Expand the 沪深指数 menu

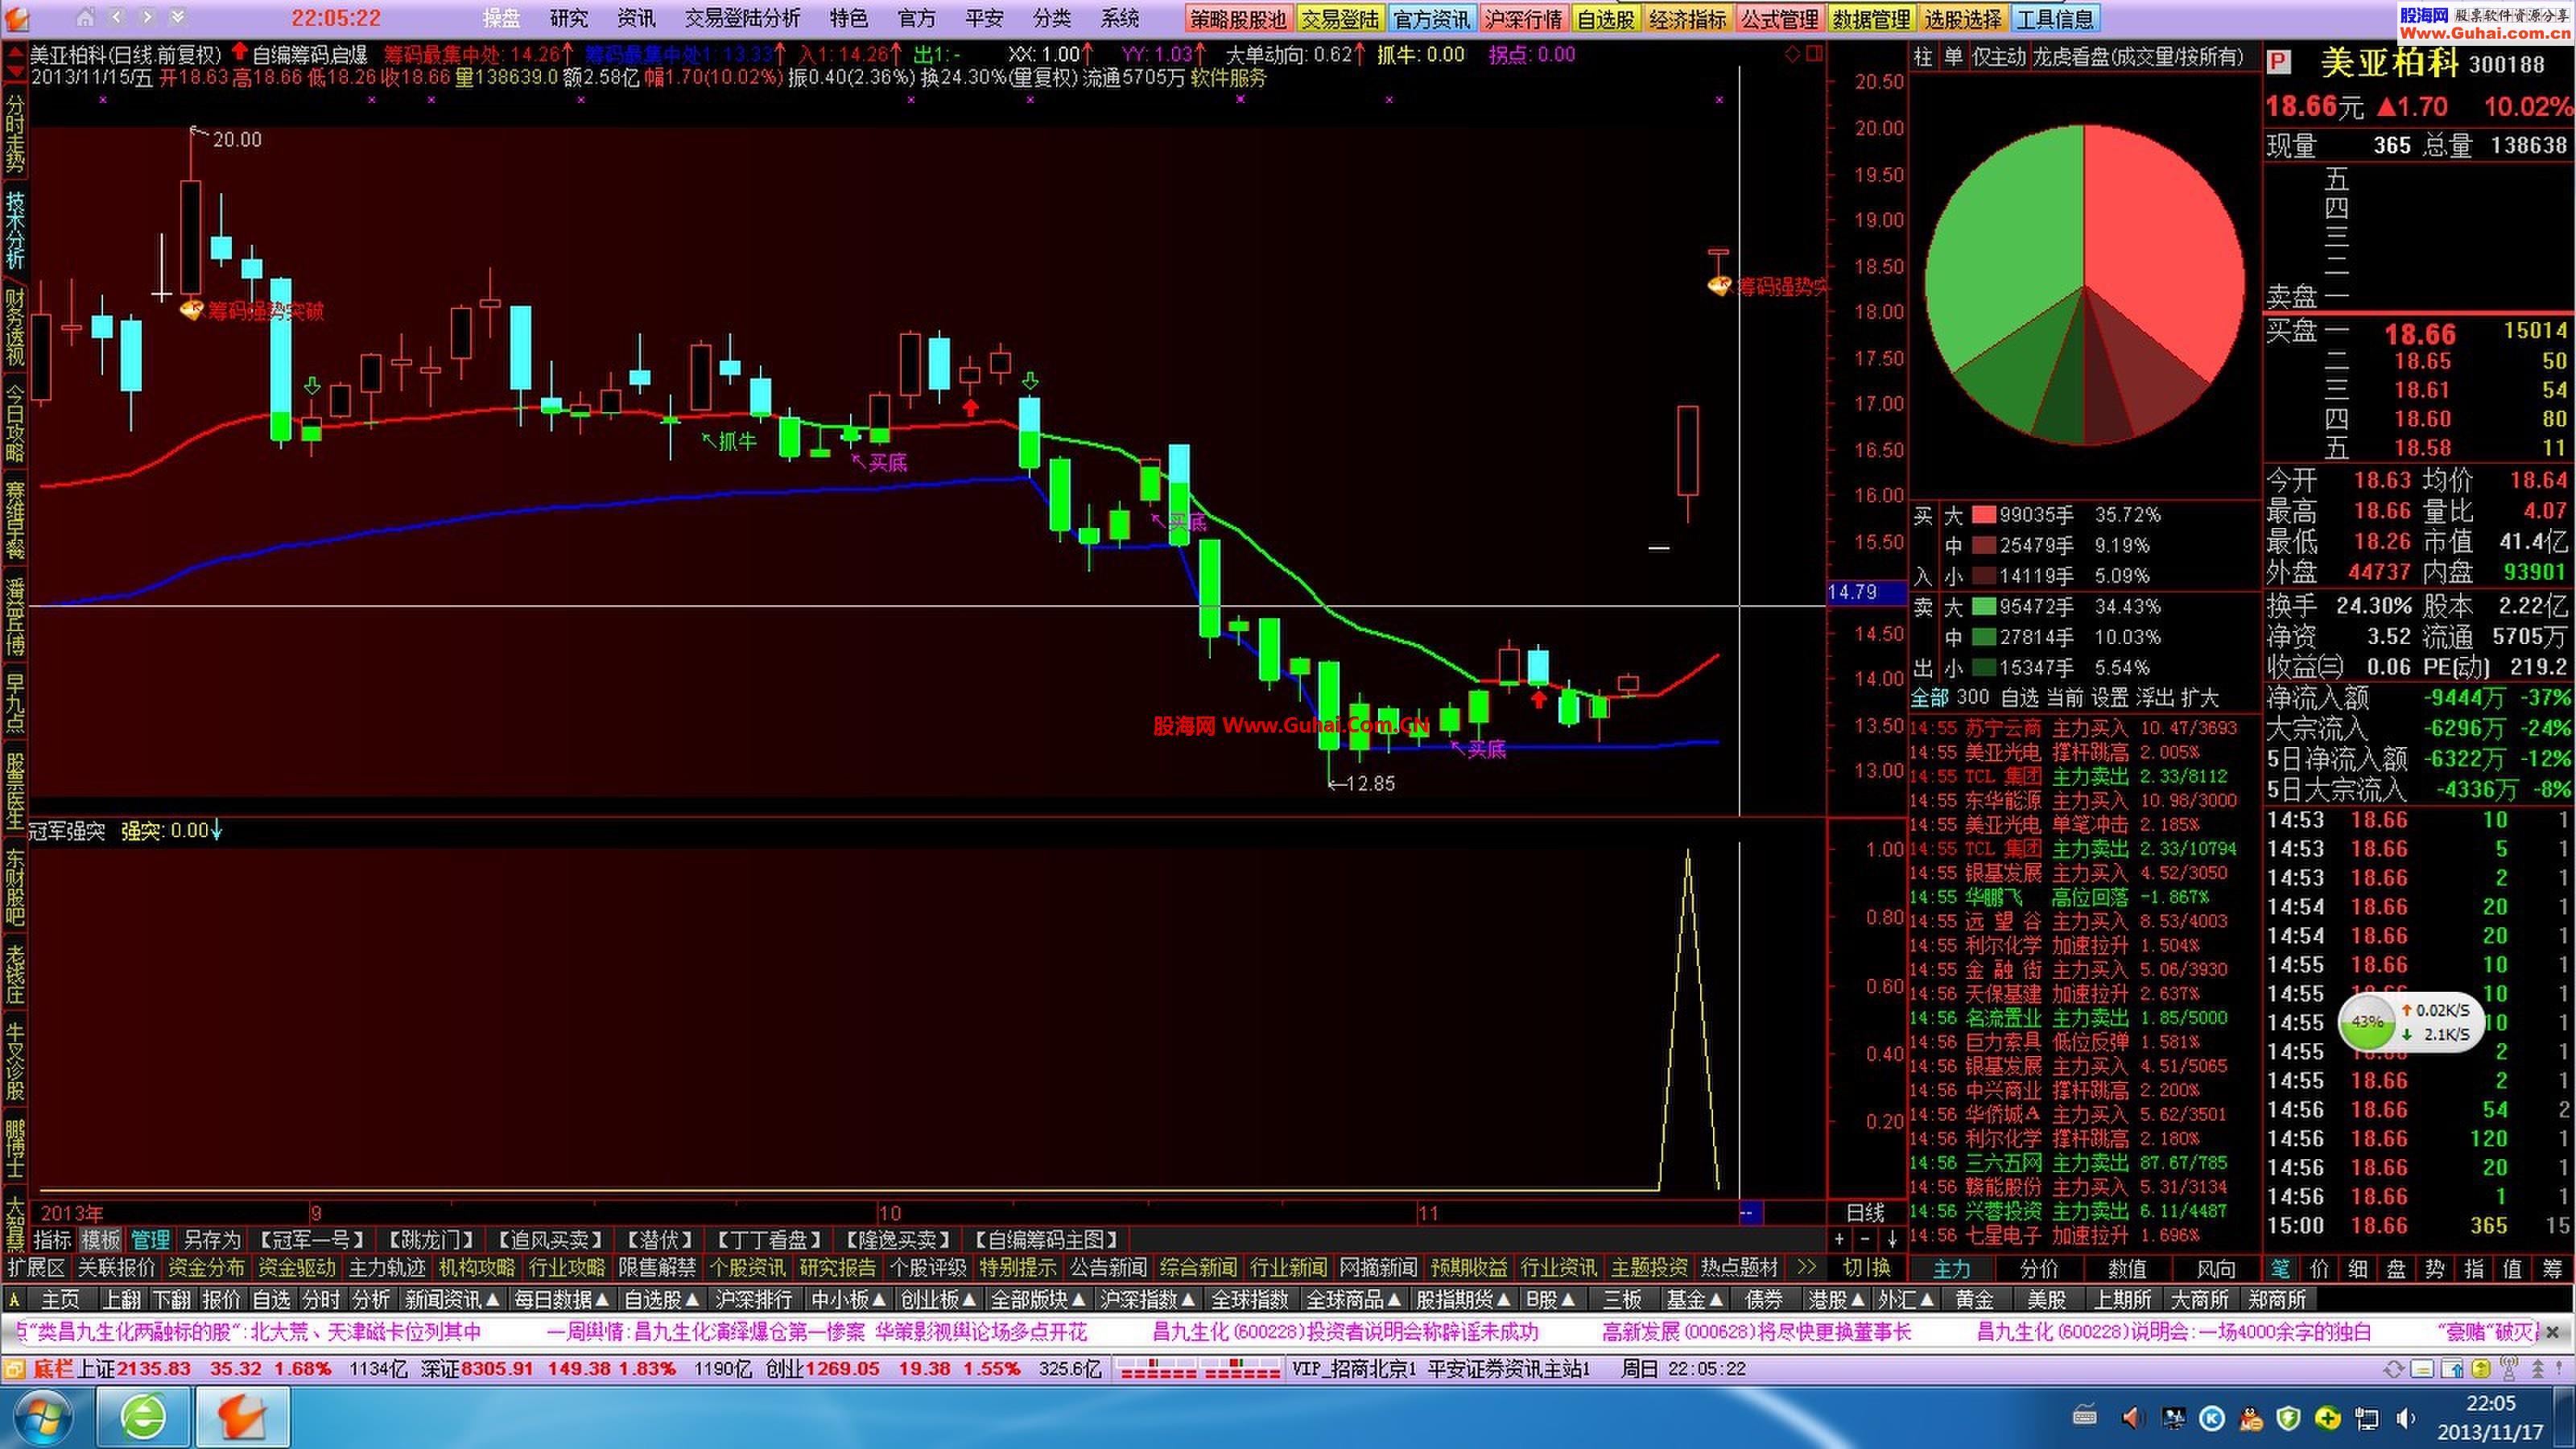(1149, 1300)
